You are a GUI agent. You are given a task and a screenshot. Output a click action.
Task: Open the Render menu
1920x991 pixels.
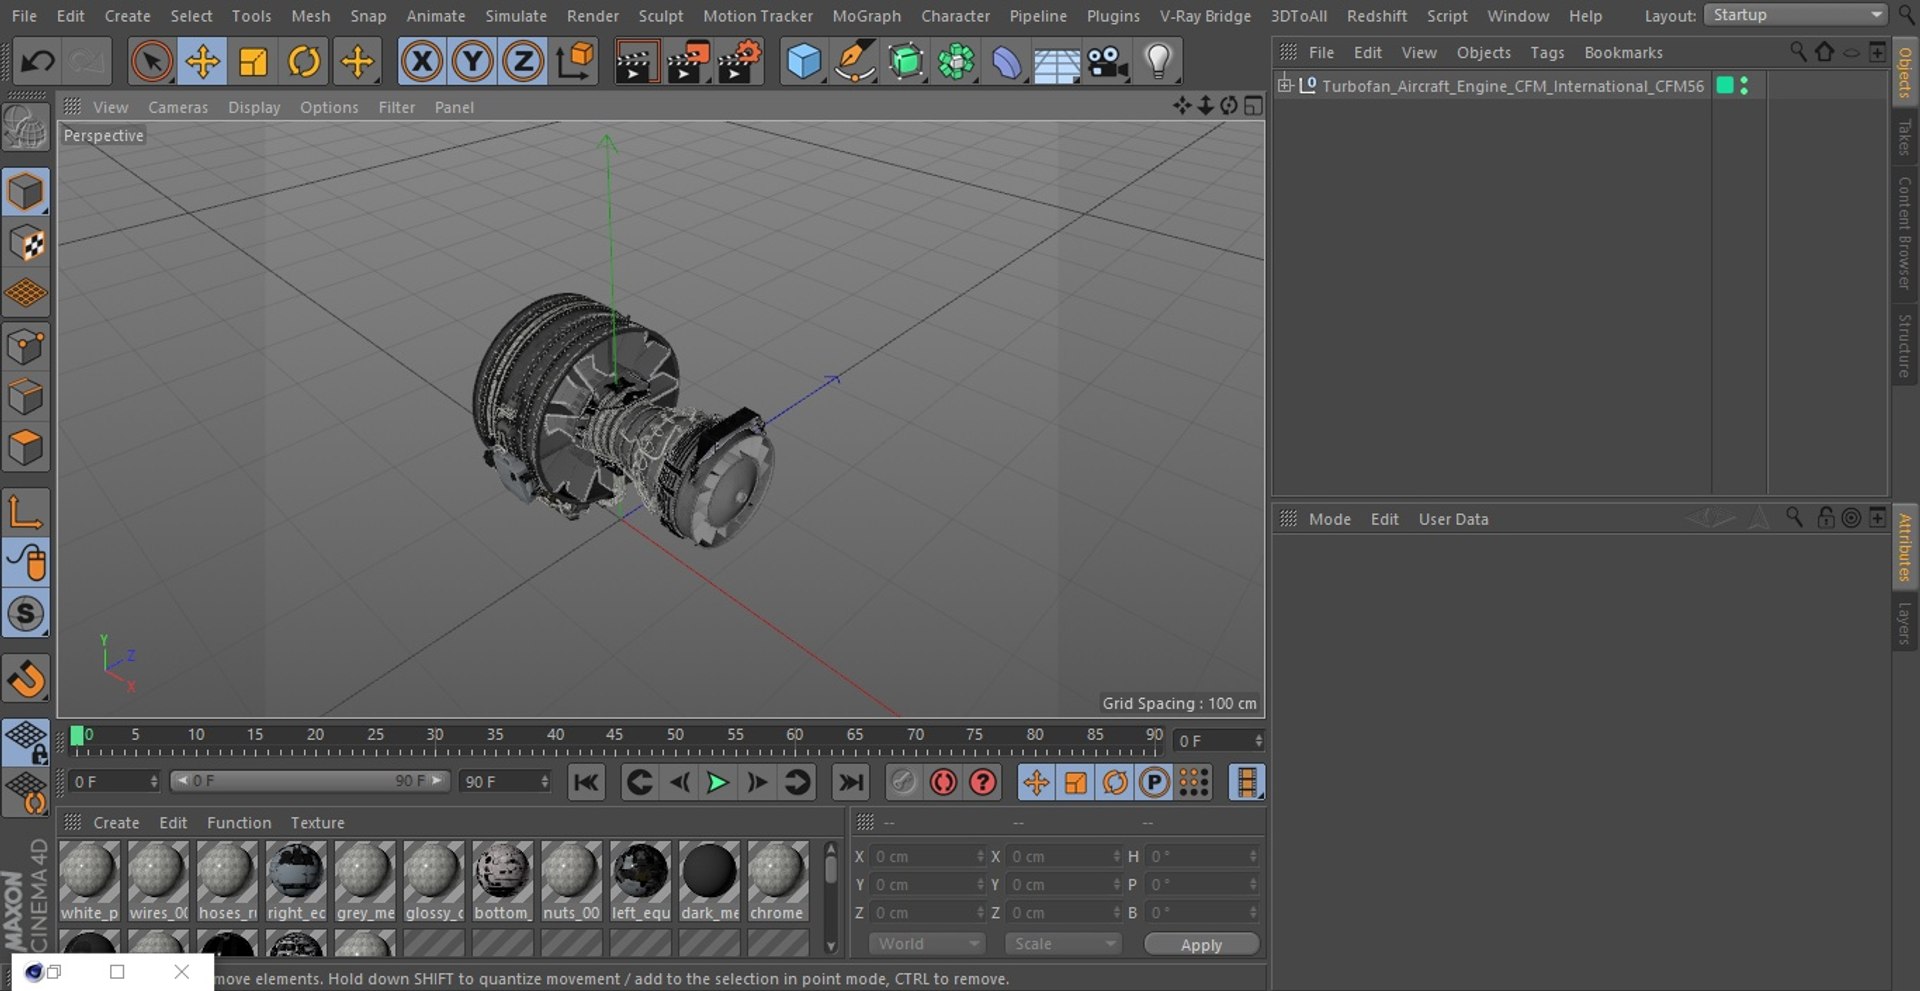[593, 16]
